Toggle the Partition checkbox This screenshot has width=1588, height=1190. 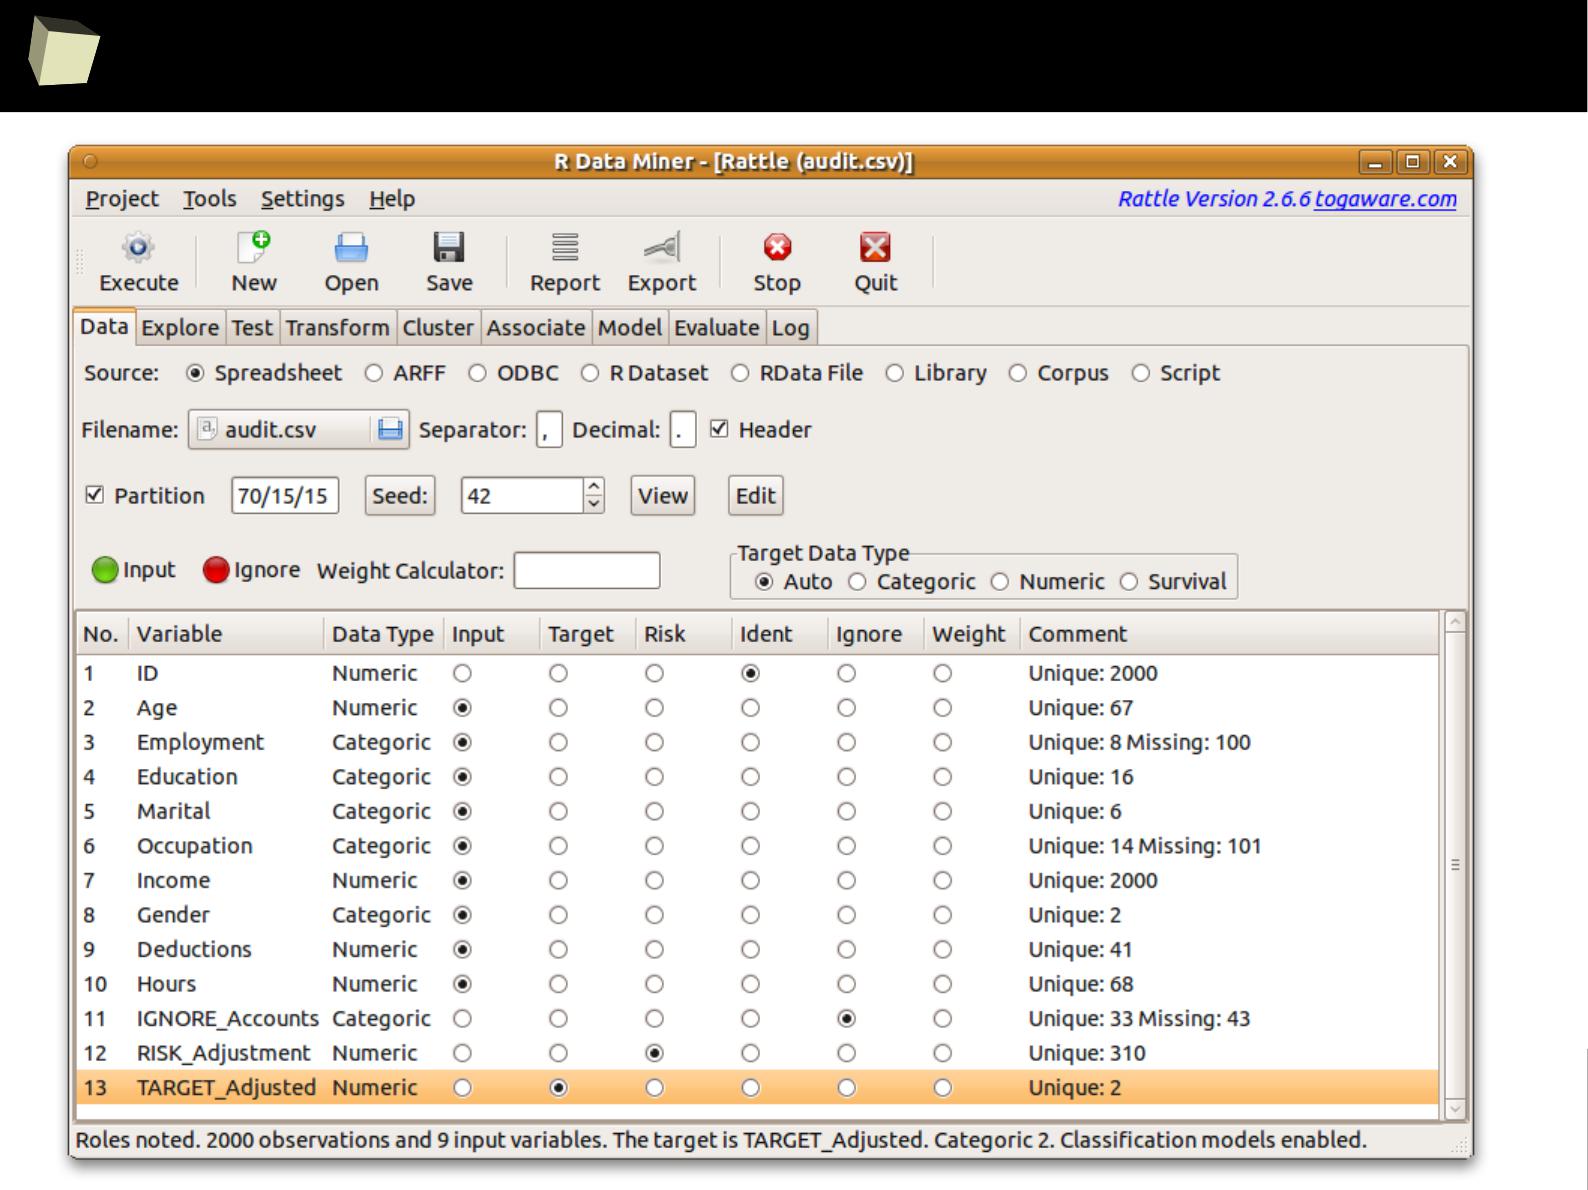click(95, 495)
